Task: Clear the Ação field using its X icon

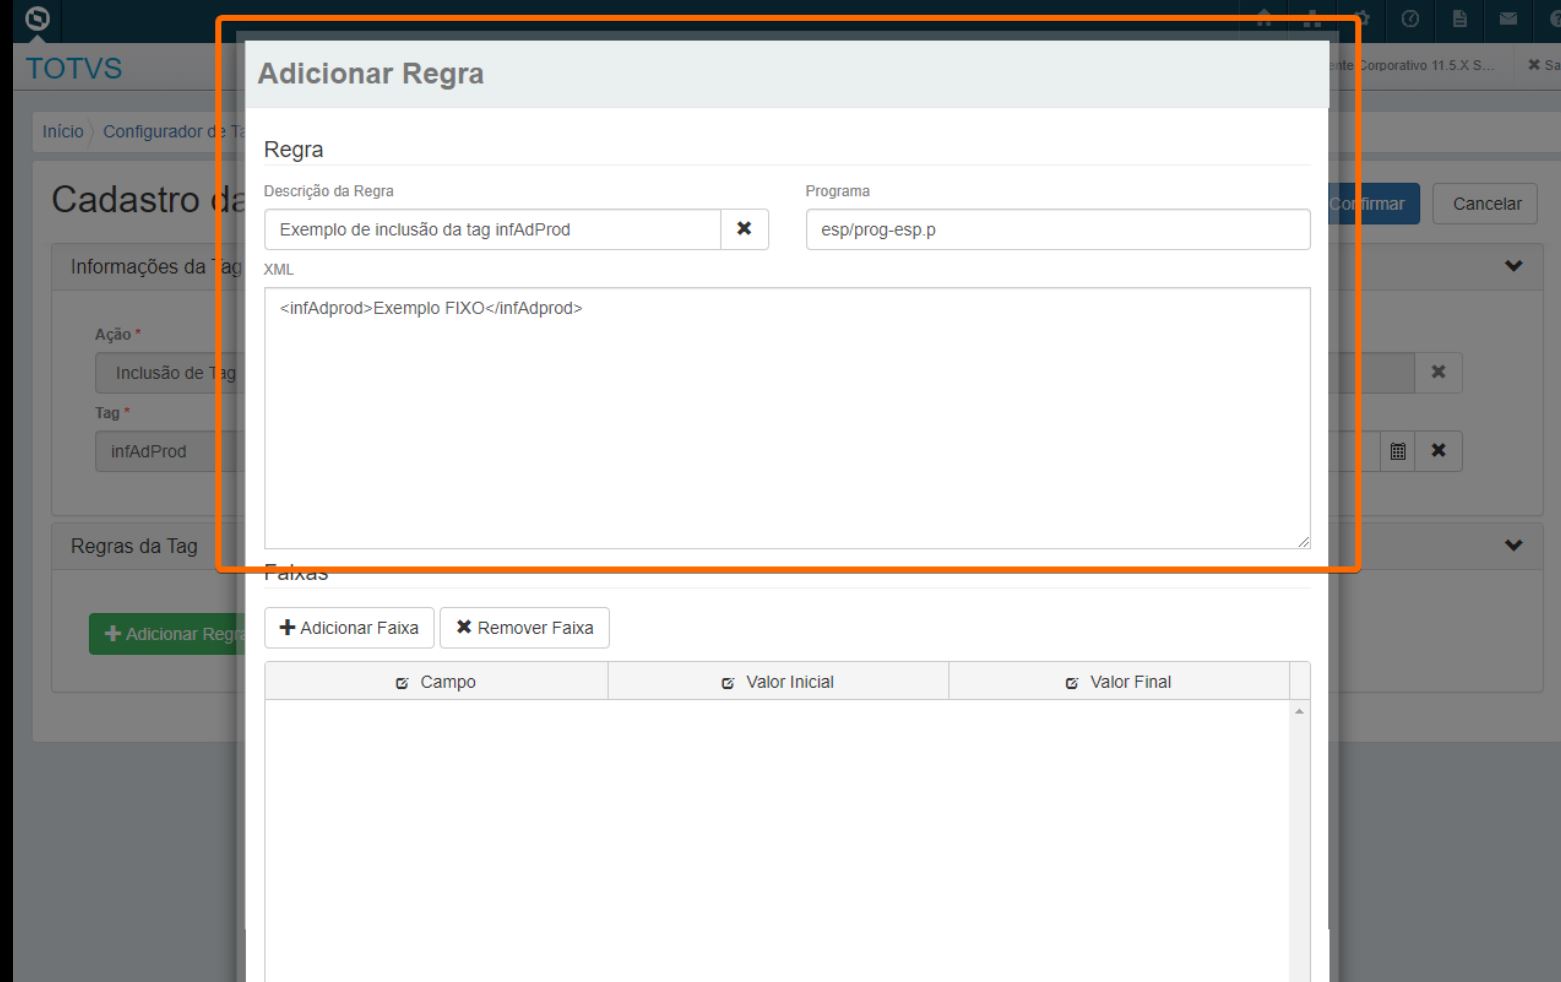Action: click(1438, 372)
